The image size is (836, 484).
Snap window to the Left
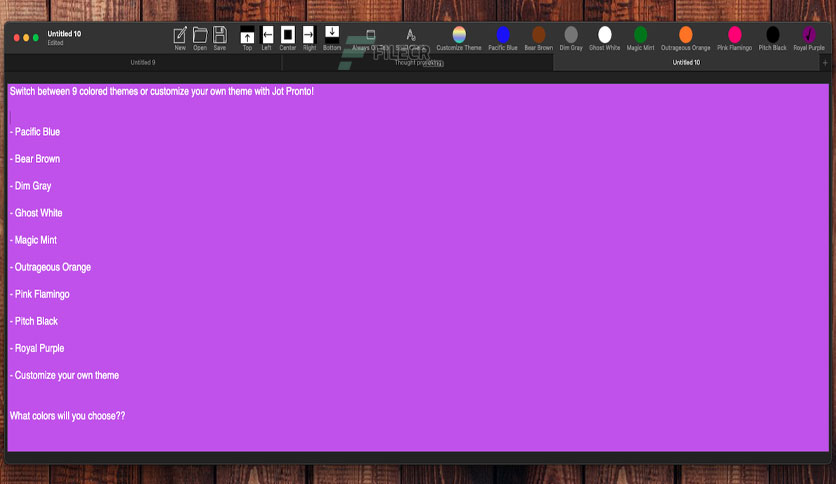click(x=267, y=35)
